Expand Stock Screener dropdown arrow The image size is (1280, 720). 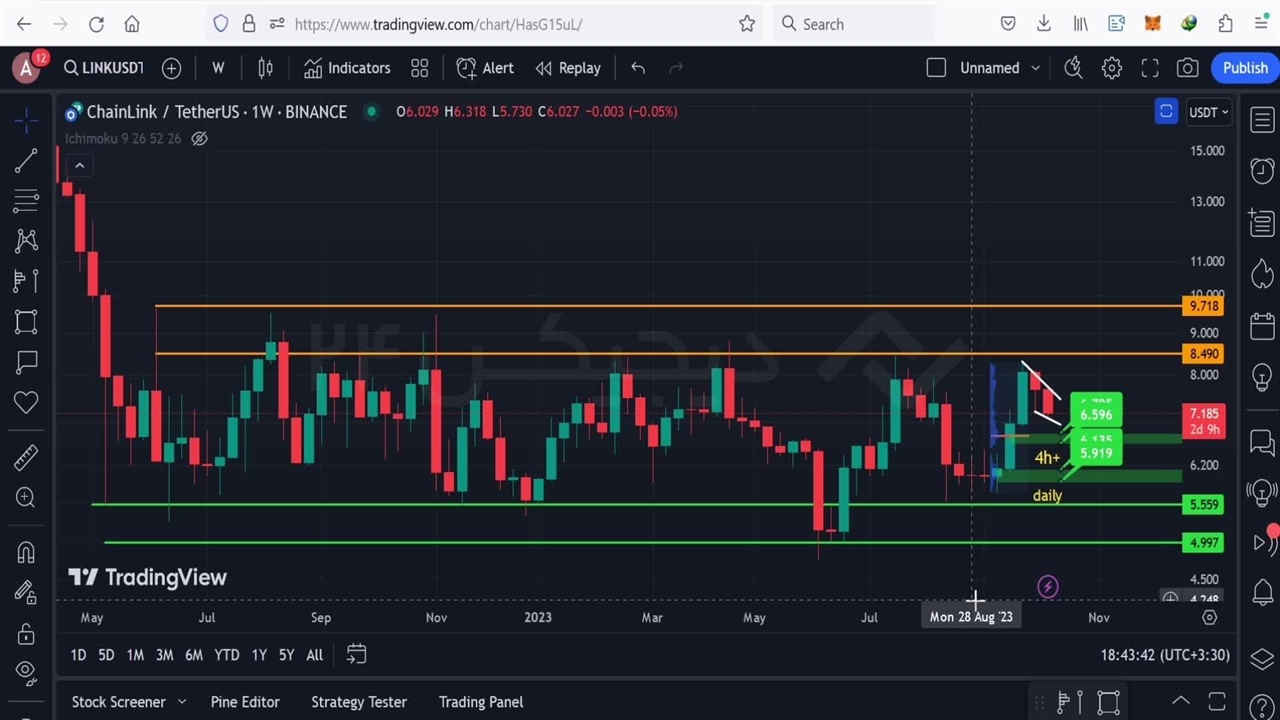click(181, 702)
